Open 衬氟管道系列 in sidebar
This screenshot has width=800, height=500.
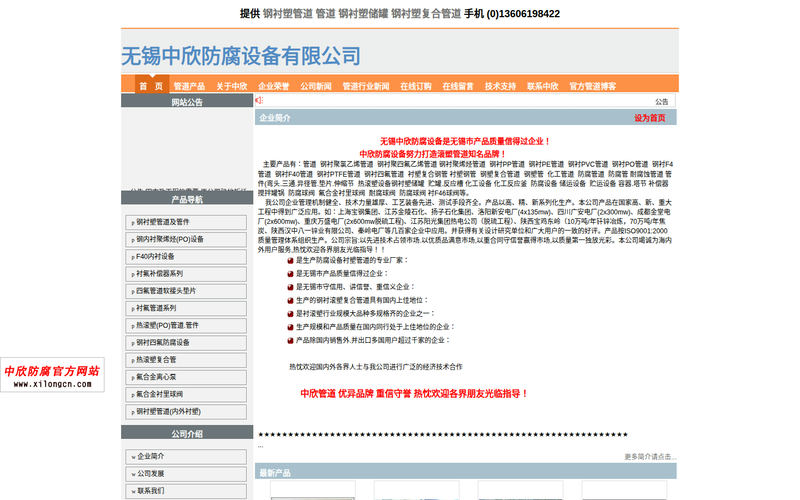(186, 308)
